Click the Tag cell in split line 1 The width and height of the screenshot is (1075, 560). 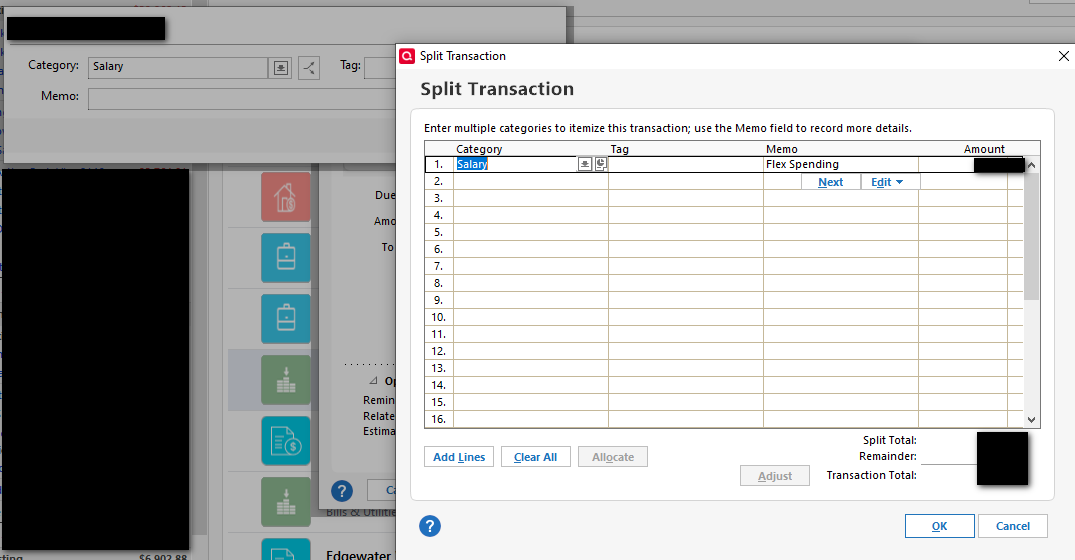(x=686, y=164)
